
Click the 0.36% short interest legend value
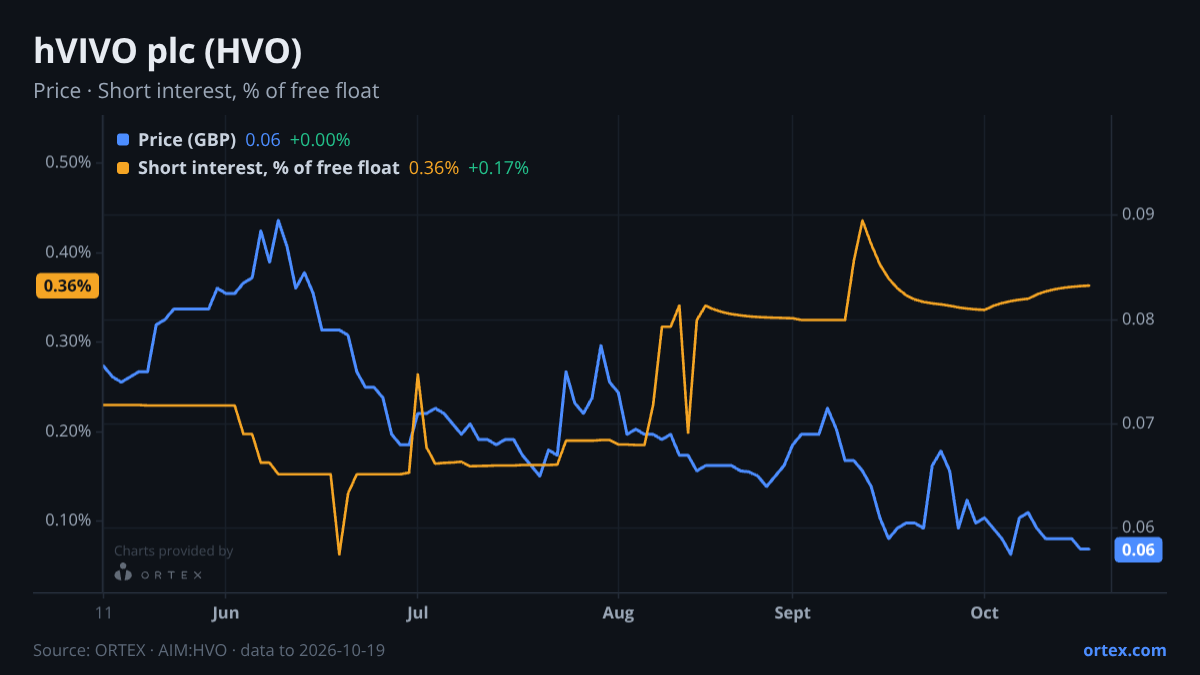[x=434, y=168]
